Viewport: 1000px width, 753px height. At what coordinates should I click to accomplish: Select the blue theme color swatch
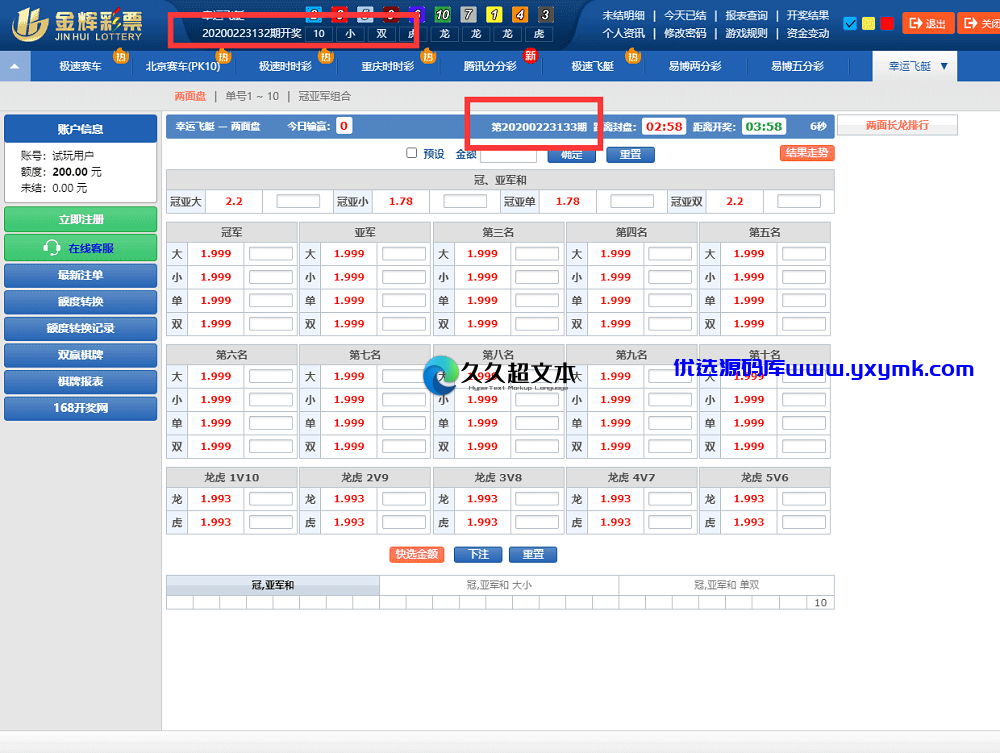tap(849, 24)
